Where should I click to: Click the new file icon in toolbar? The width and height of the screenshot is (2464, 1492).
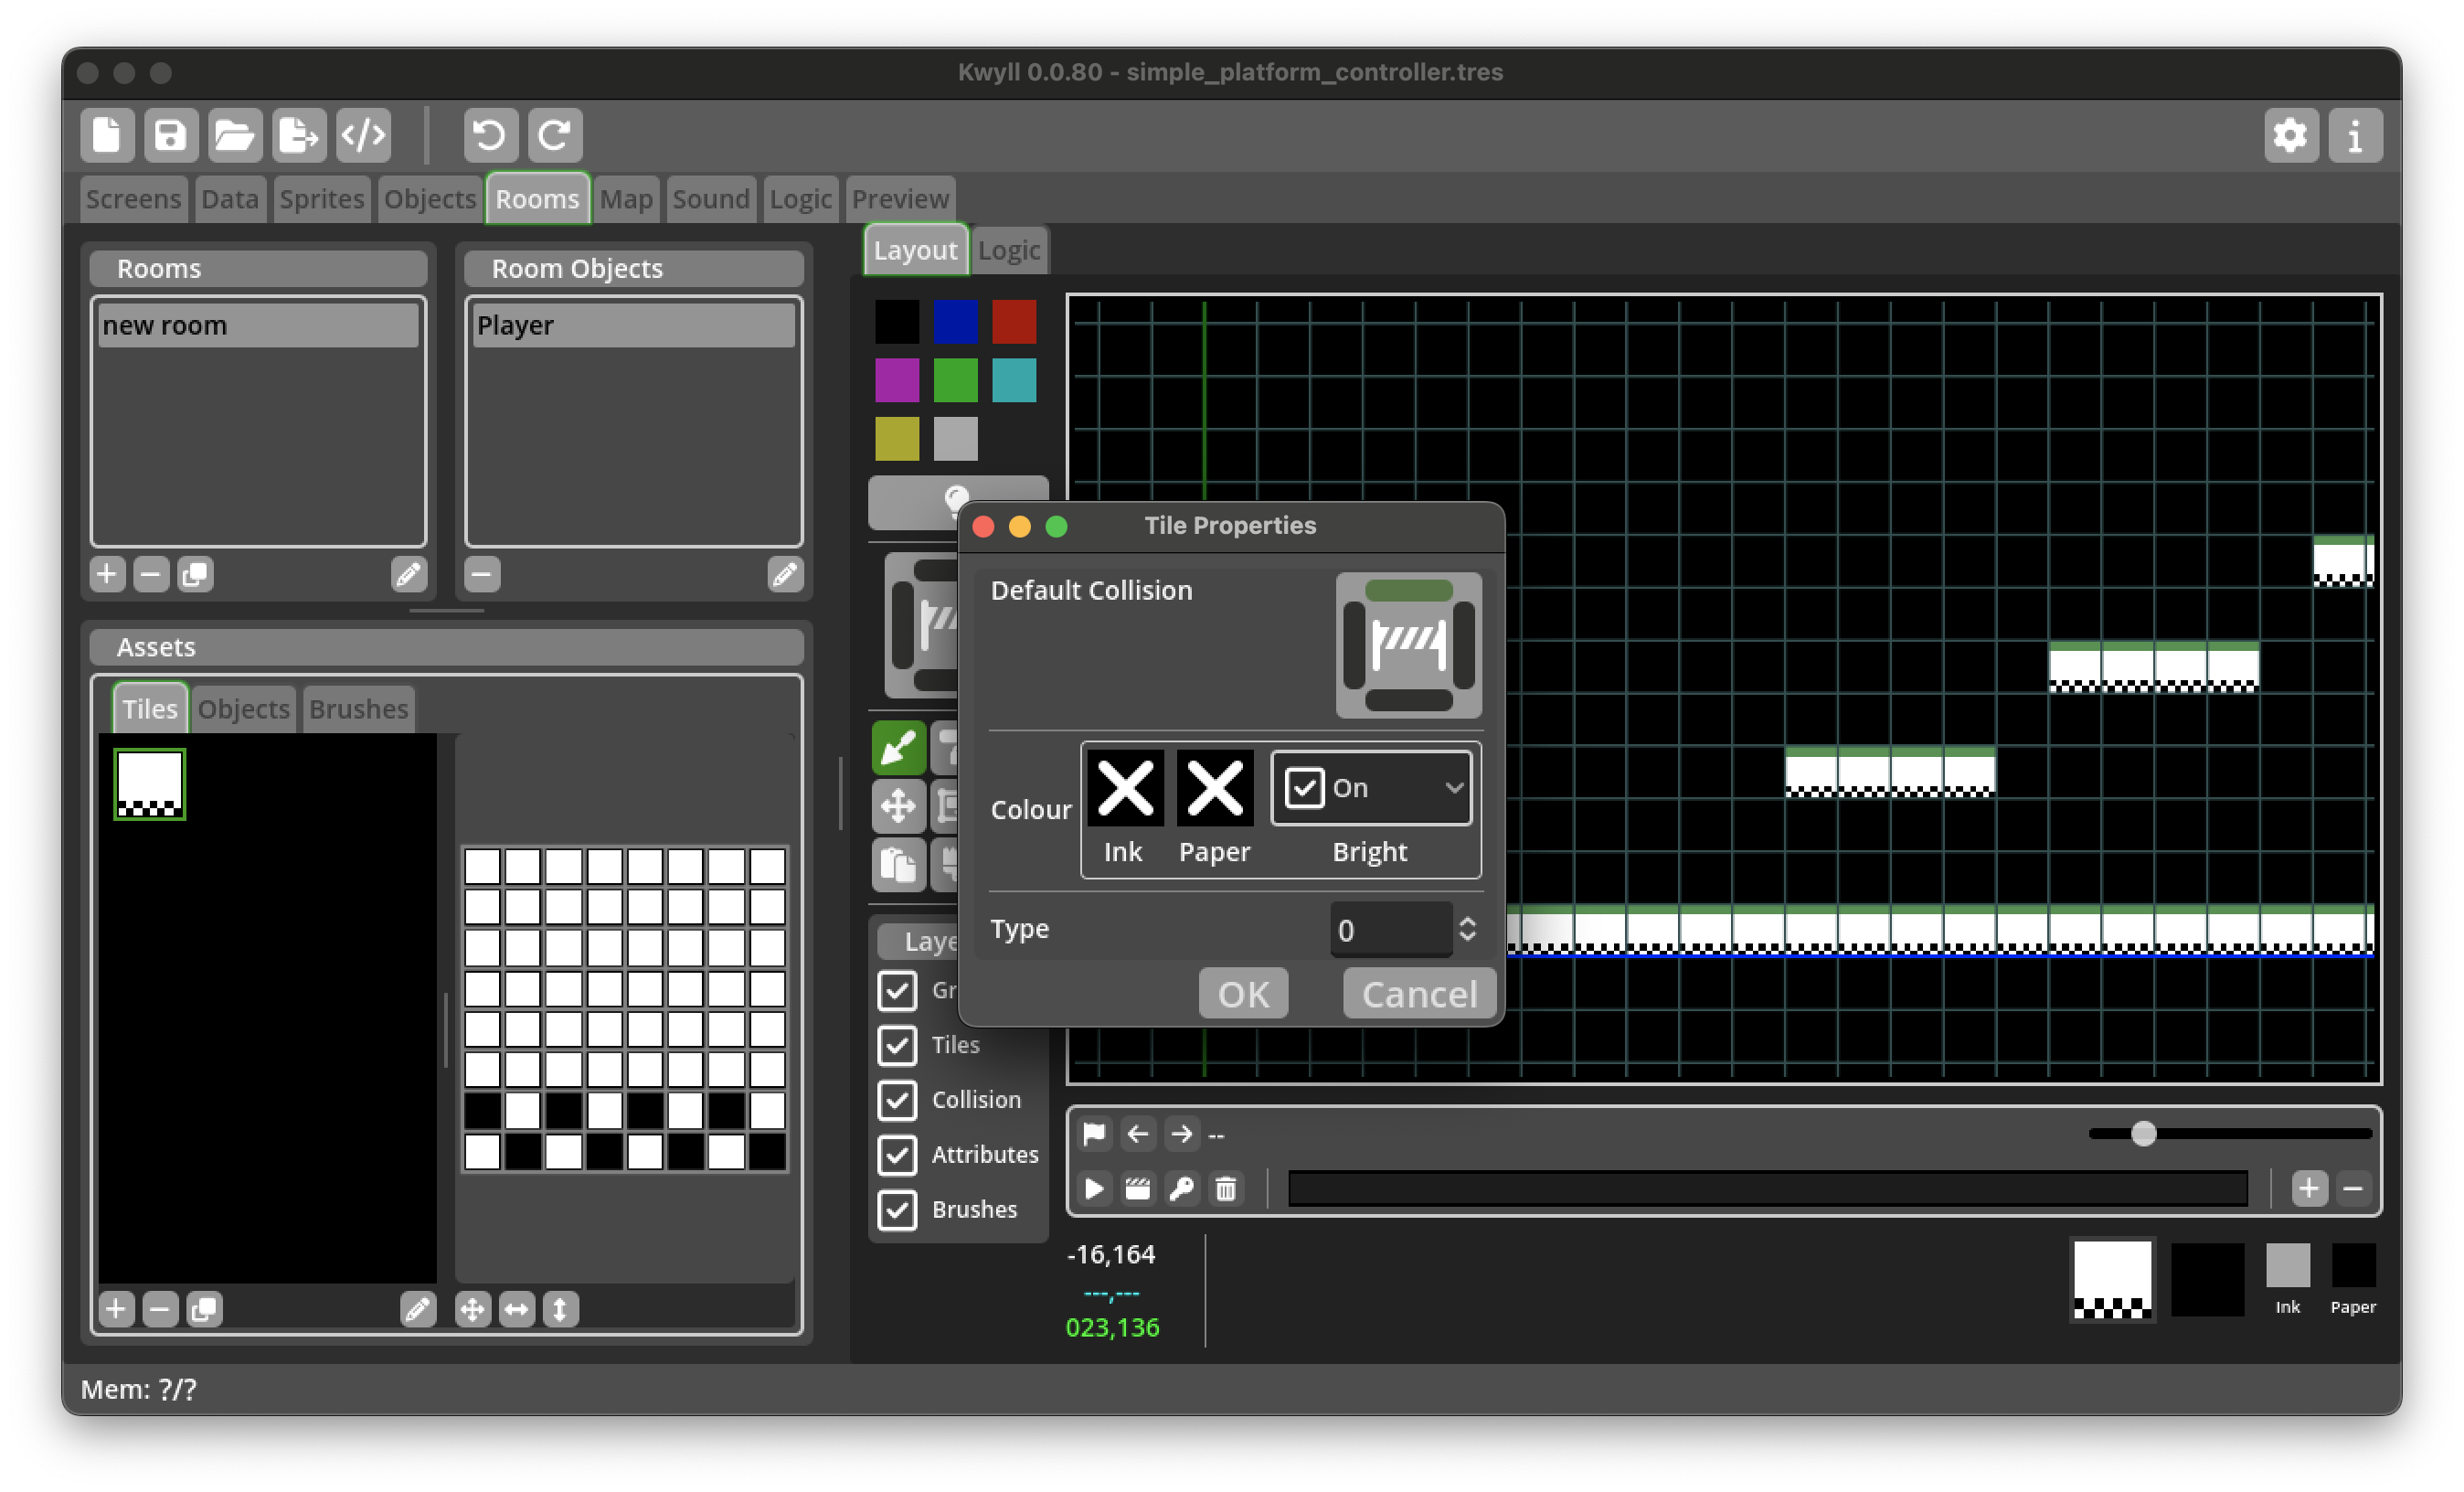point(107,134)
